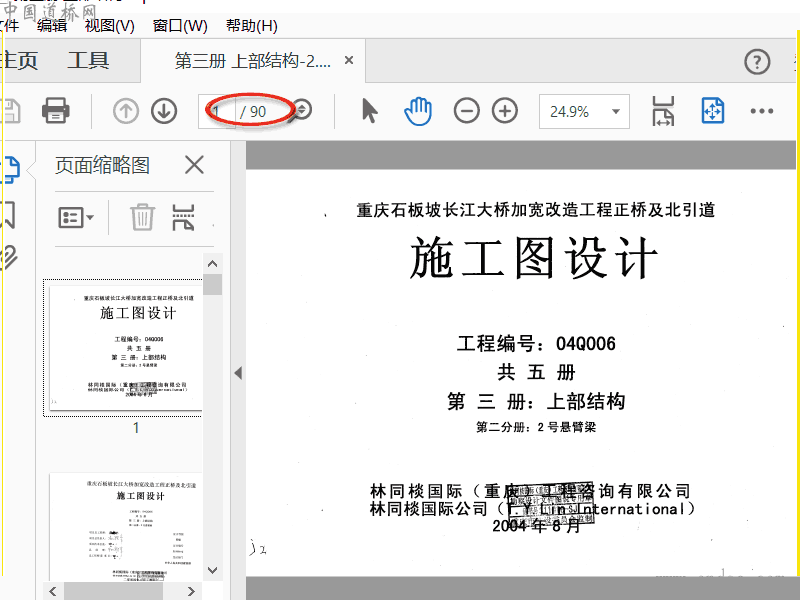Click the 共五册 line in document
The height and width of the screenshot is (600, 800).
(x=536, y=372)
